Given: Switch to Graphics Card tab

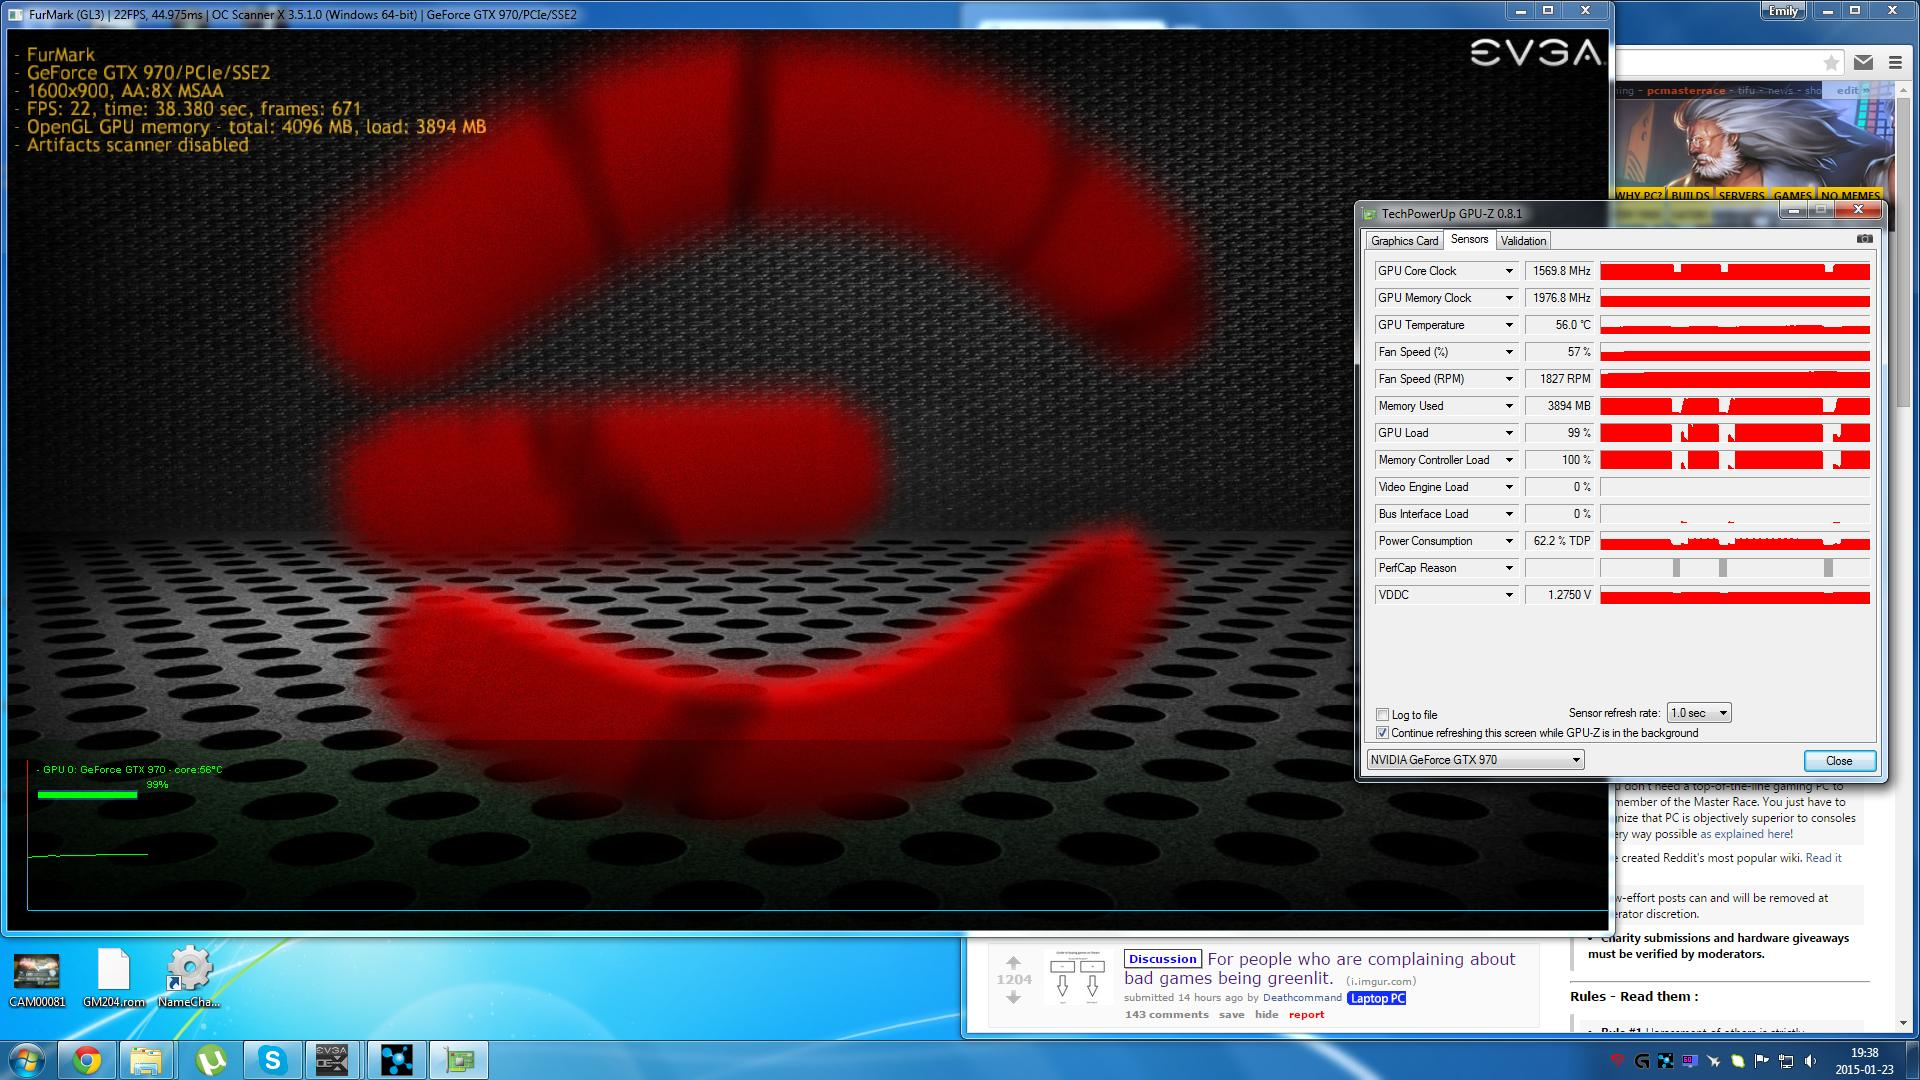Looking at the screenshot, I should coord(1404,241).
